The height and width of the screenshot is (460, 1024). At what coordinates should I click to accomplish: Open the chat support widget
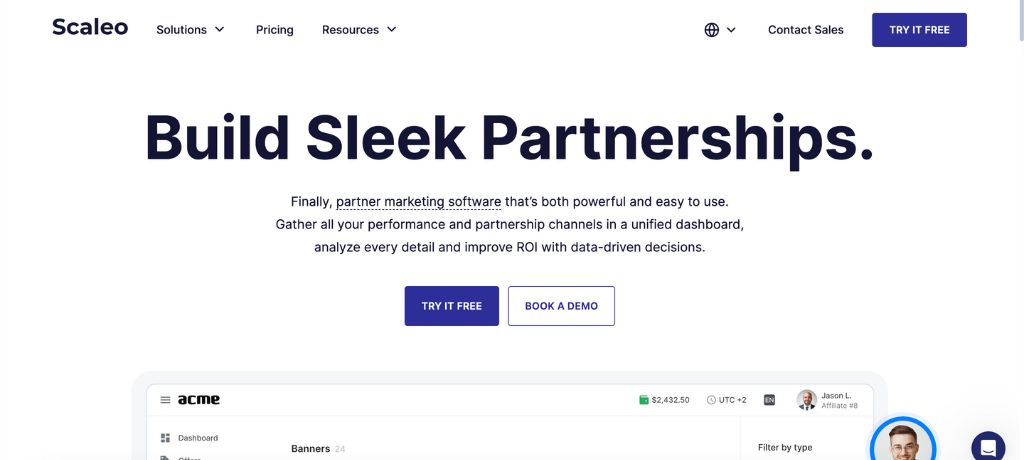[x=987, y=447]
